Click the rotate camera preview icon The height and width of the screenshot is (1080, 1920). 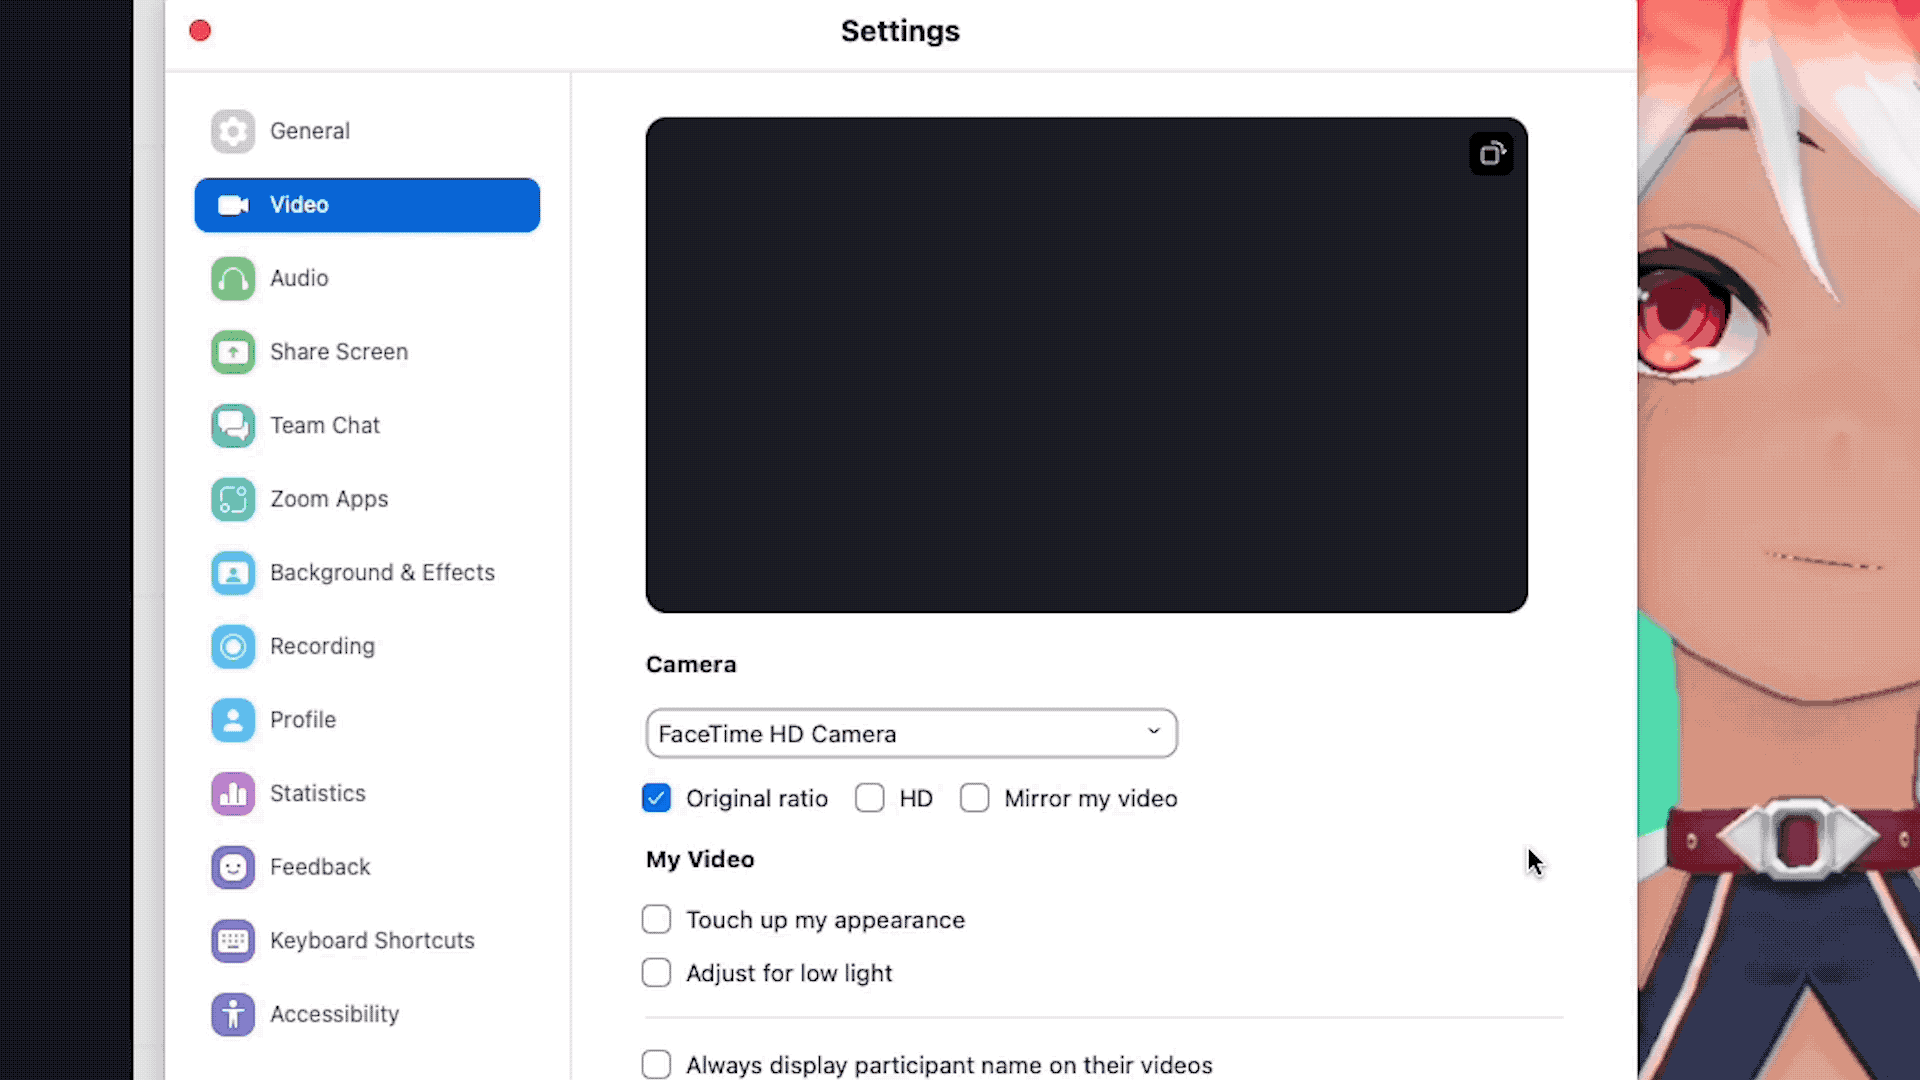1491,153
